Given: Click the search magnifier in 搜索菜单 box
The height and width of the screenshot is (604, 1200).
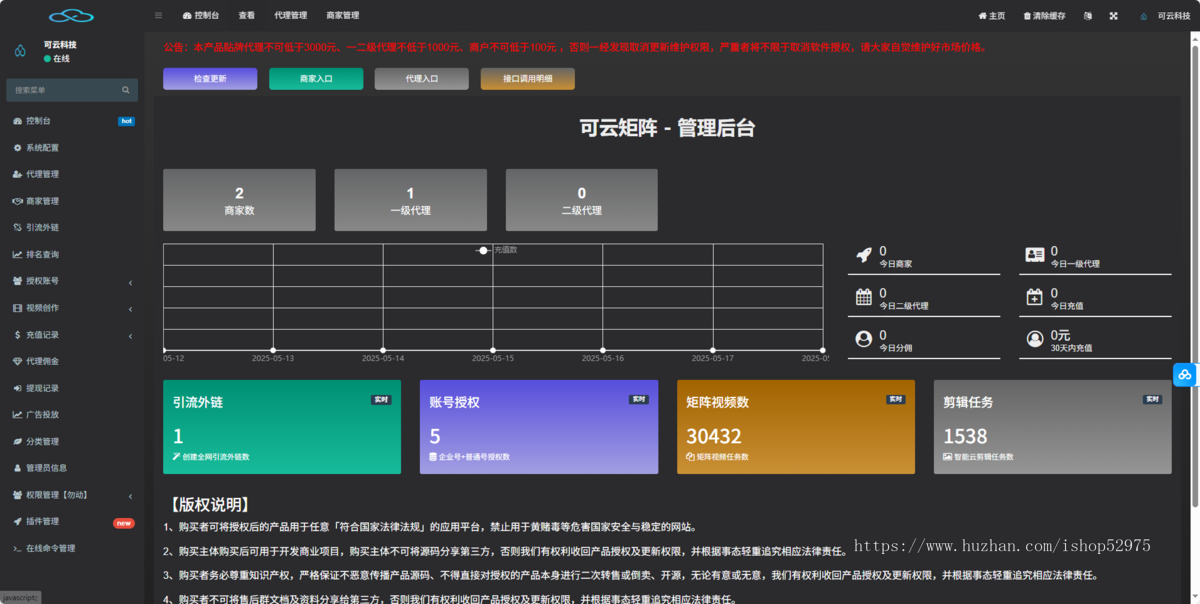Looking at the screenshot, I should click(126, 90).
